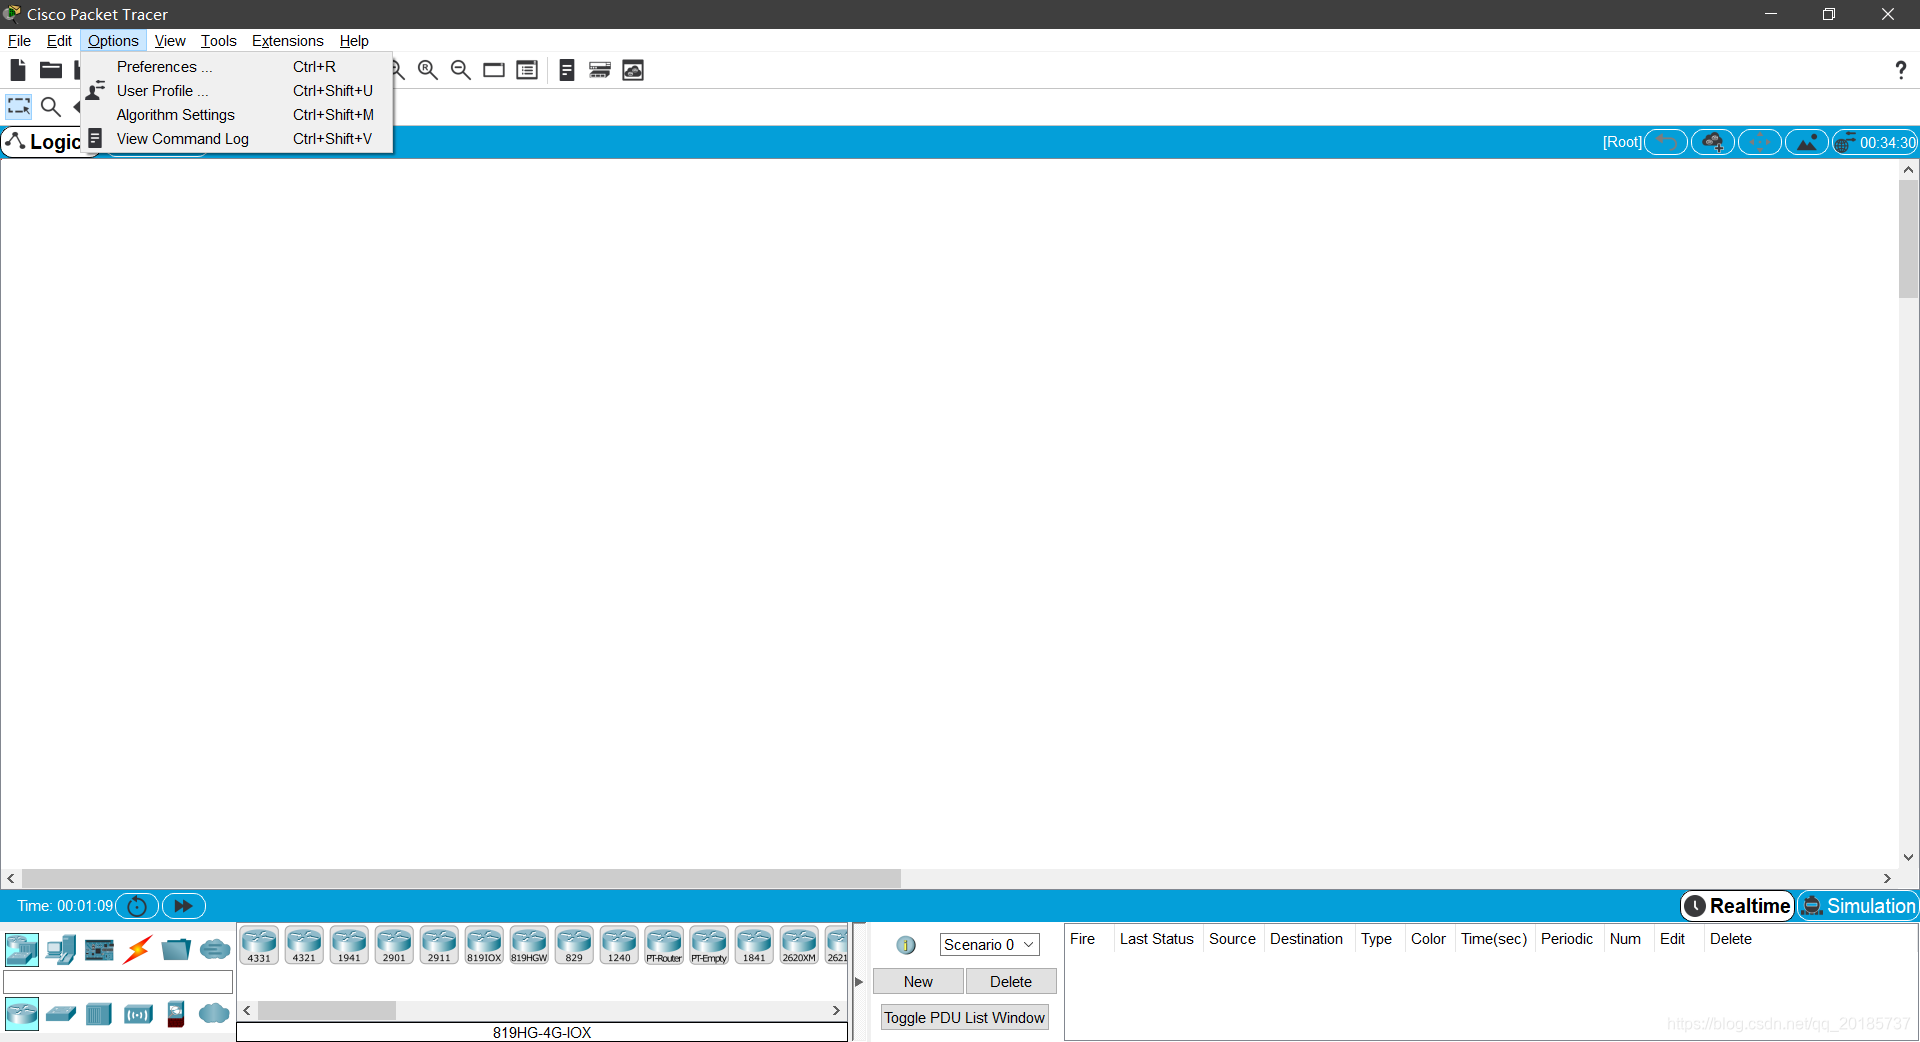Viewport: 1920px width, 1042px height.
Task: Pick the 2620XM router device
Action: [799, 945]
